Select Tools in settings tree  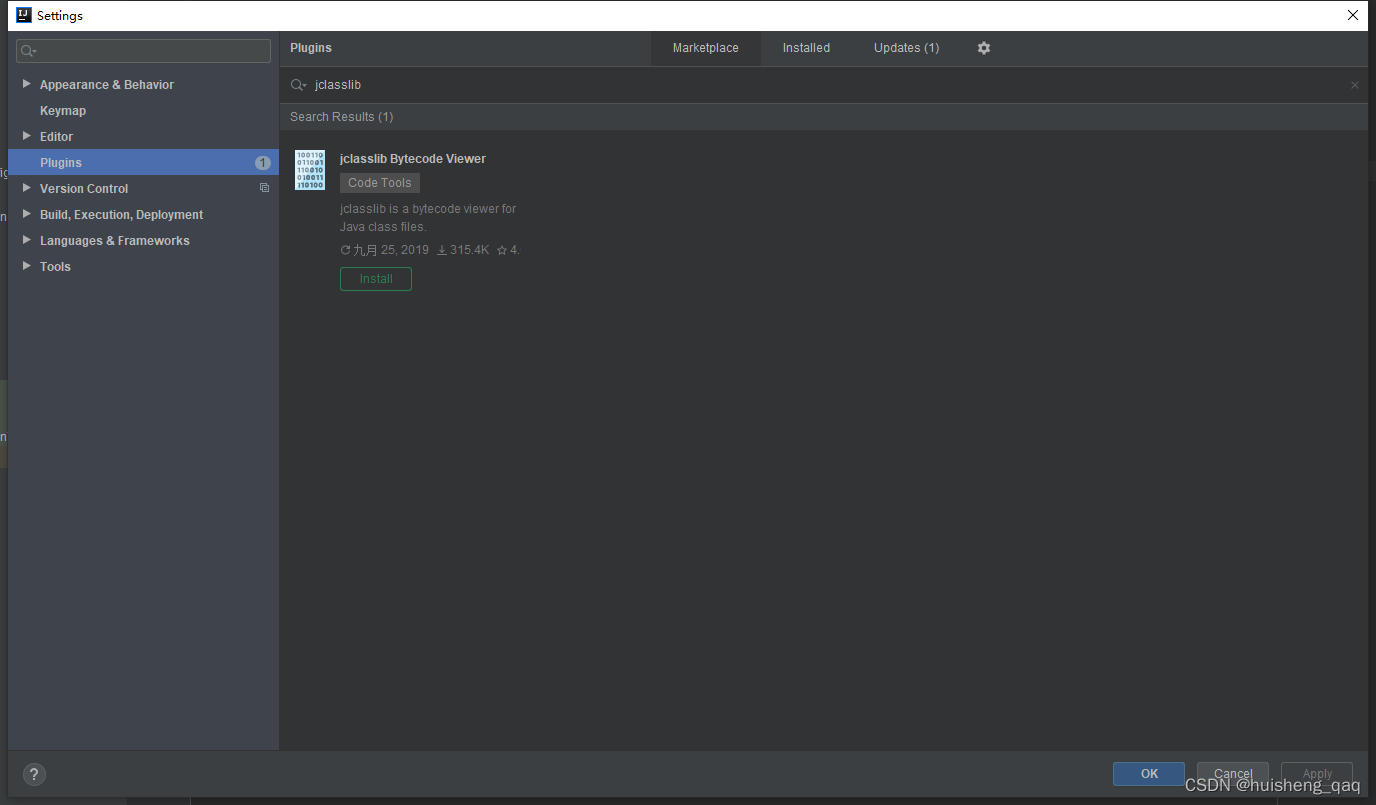55,267
